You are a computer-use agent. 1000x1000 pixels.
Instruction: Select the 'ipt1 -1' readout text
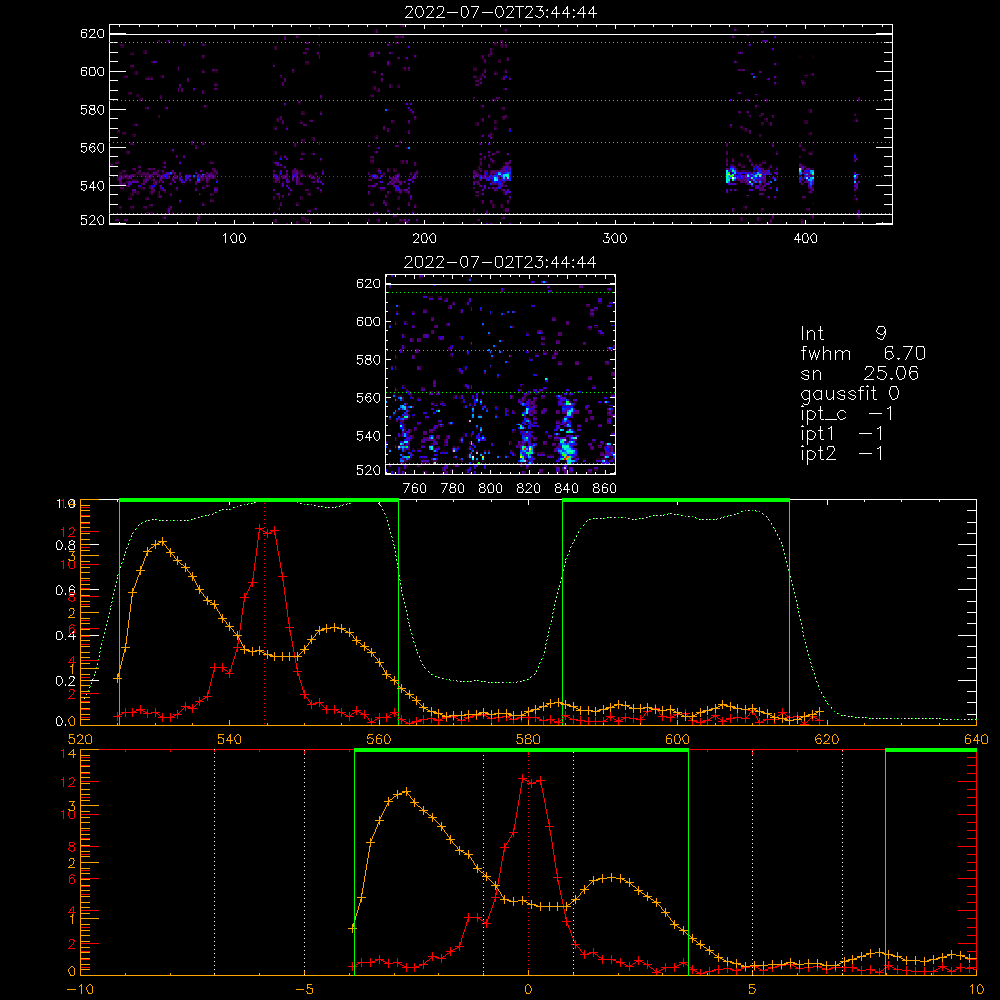pos(841,434)
